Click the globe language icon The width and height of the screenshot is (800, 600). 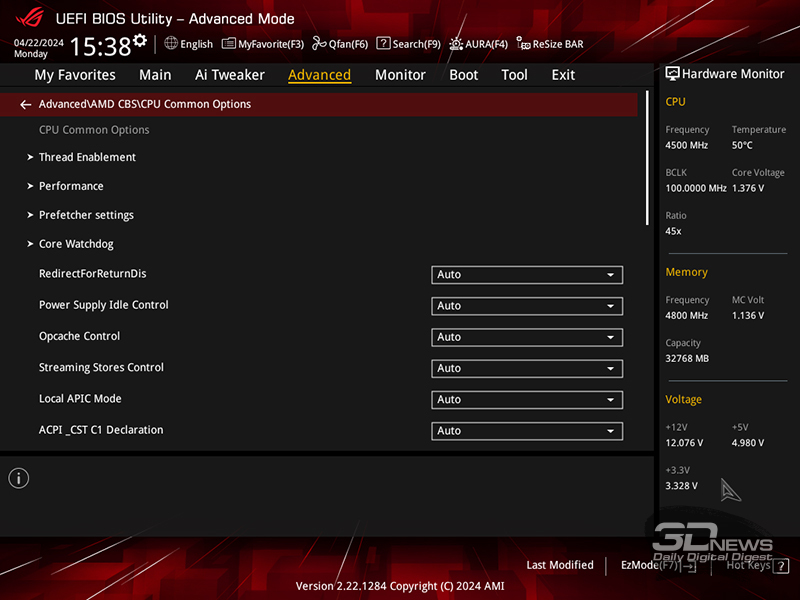point(171,43)
